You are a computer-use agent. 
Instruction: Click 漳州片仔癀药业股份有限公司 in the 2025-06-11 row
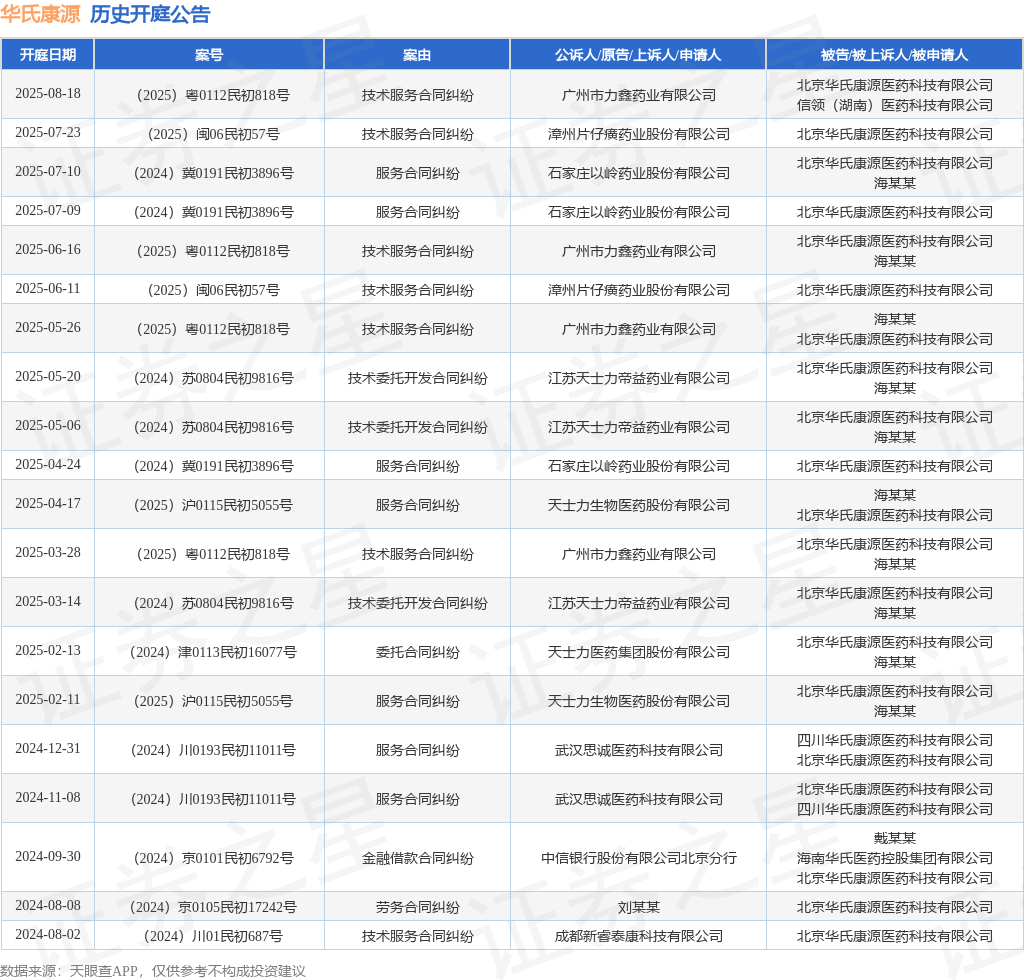pos(639,290)
